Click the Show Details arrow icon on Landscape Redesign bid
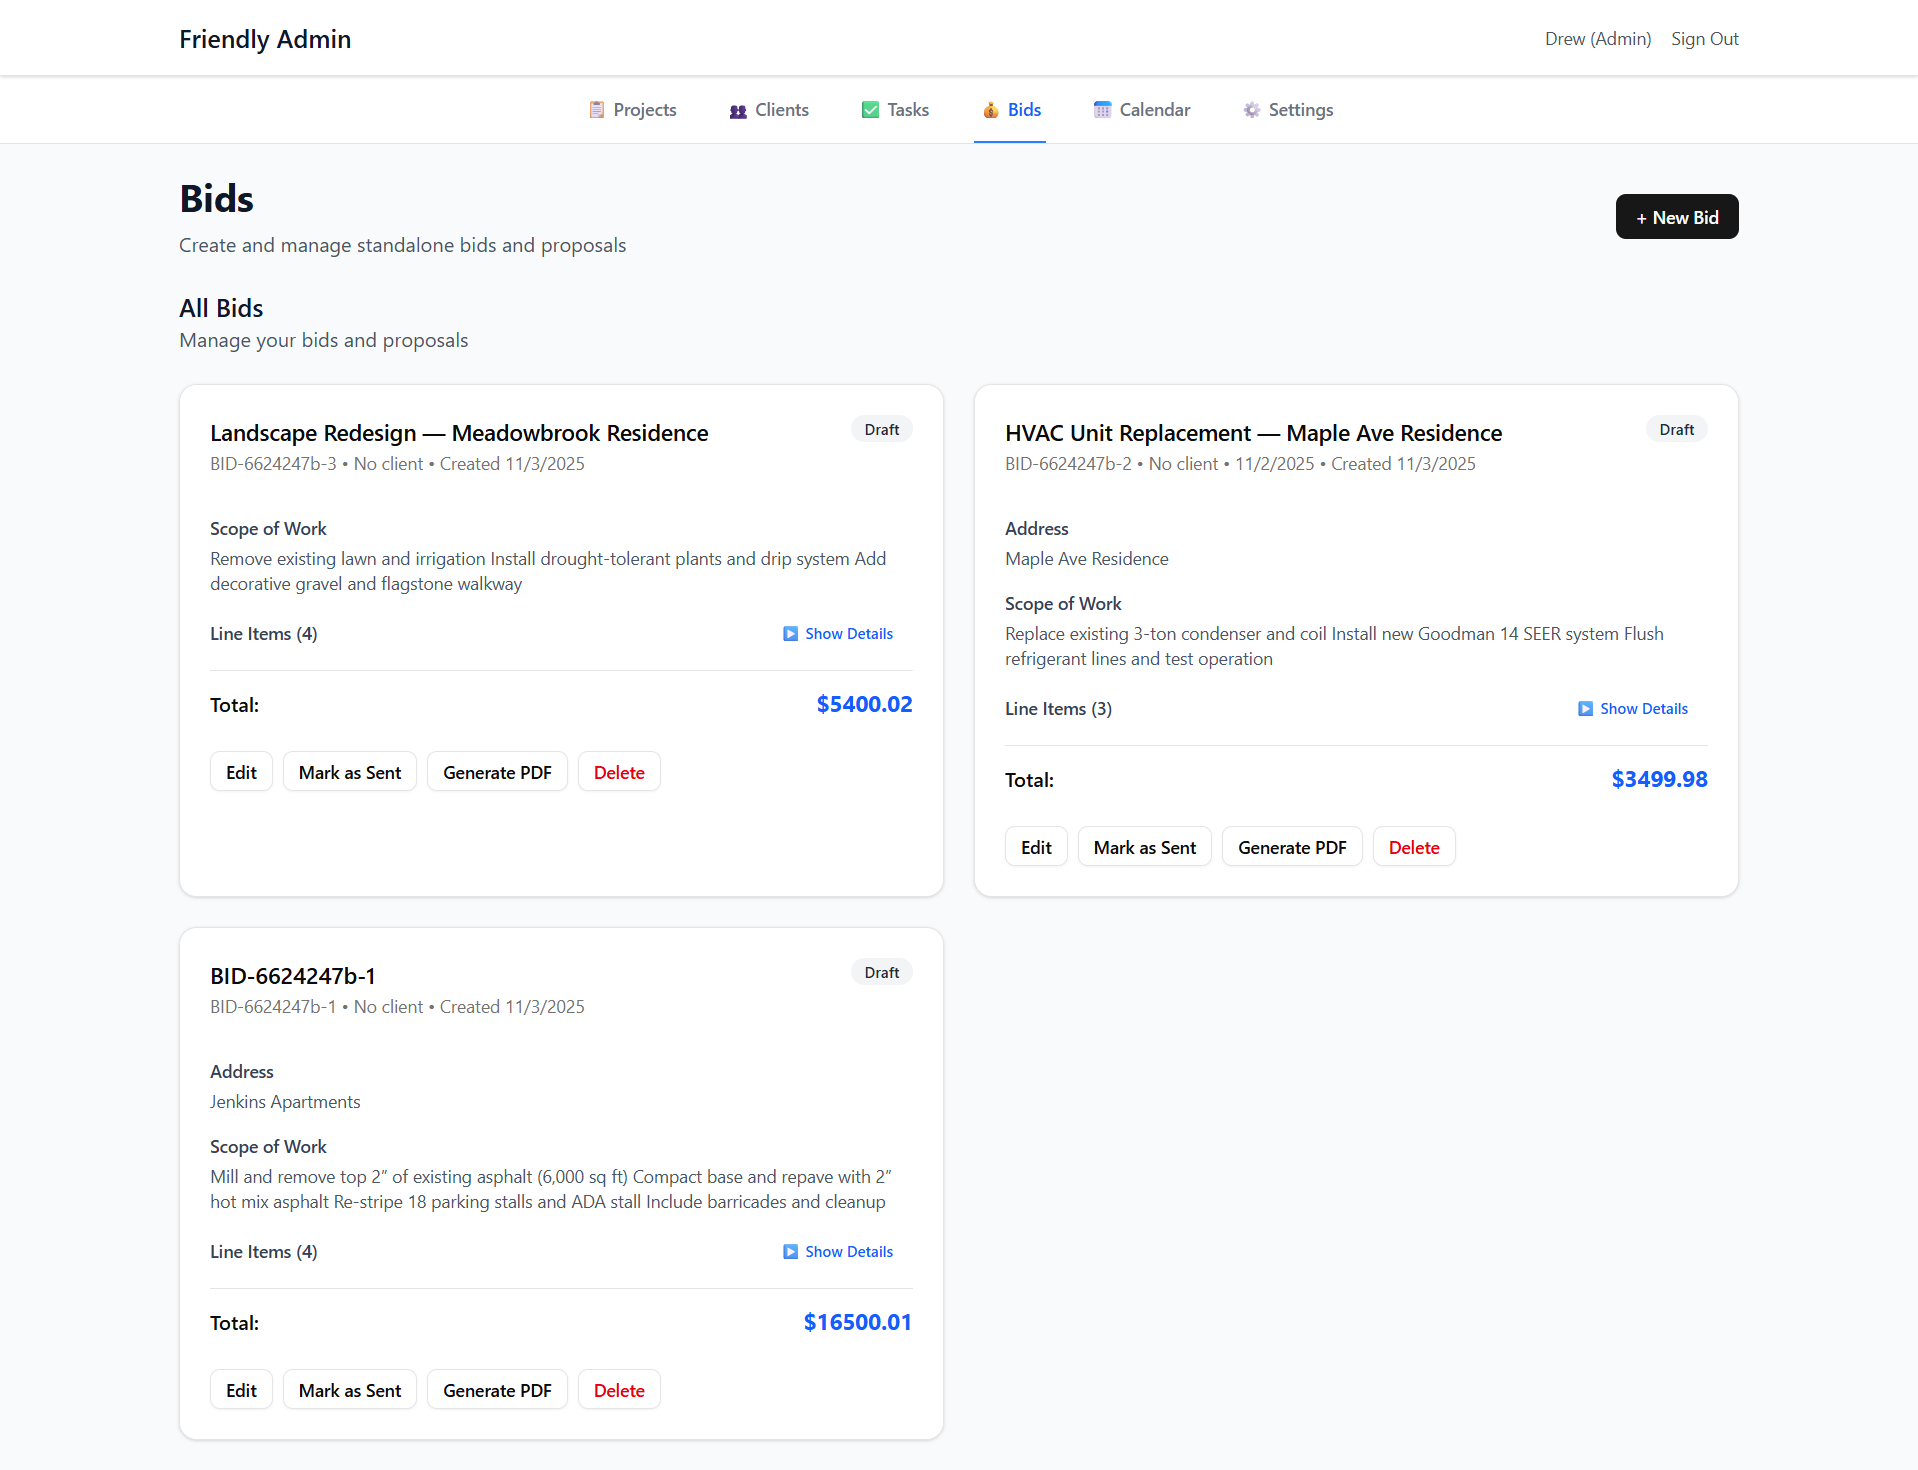This screenshot has height=1470, width=1918. (x=790, y=634)
